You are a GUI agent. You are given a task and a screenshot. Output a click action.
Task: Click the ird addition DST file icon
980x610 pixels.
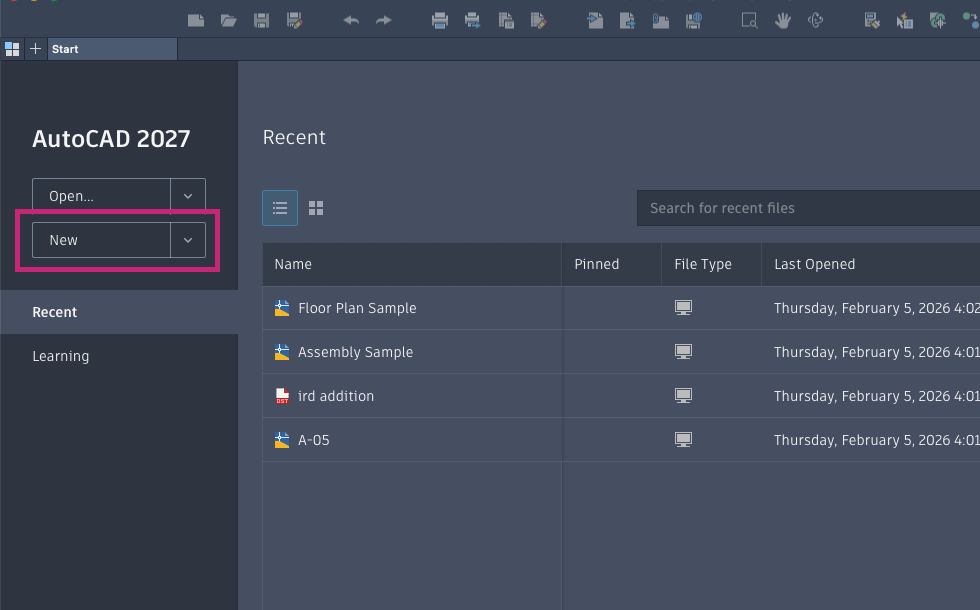[282, 396]
